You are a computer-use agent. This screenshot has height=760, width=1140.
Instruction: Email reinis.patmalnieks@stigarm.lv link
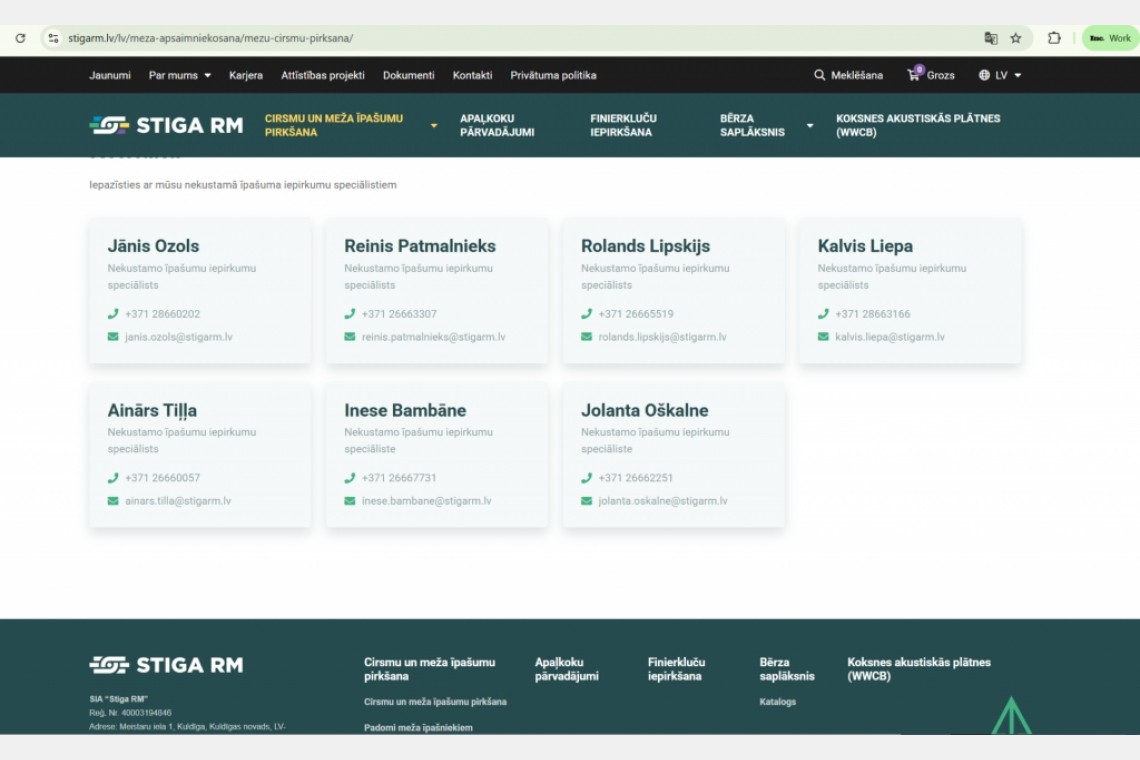[433, 337]
